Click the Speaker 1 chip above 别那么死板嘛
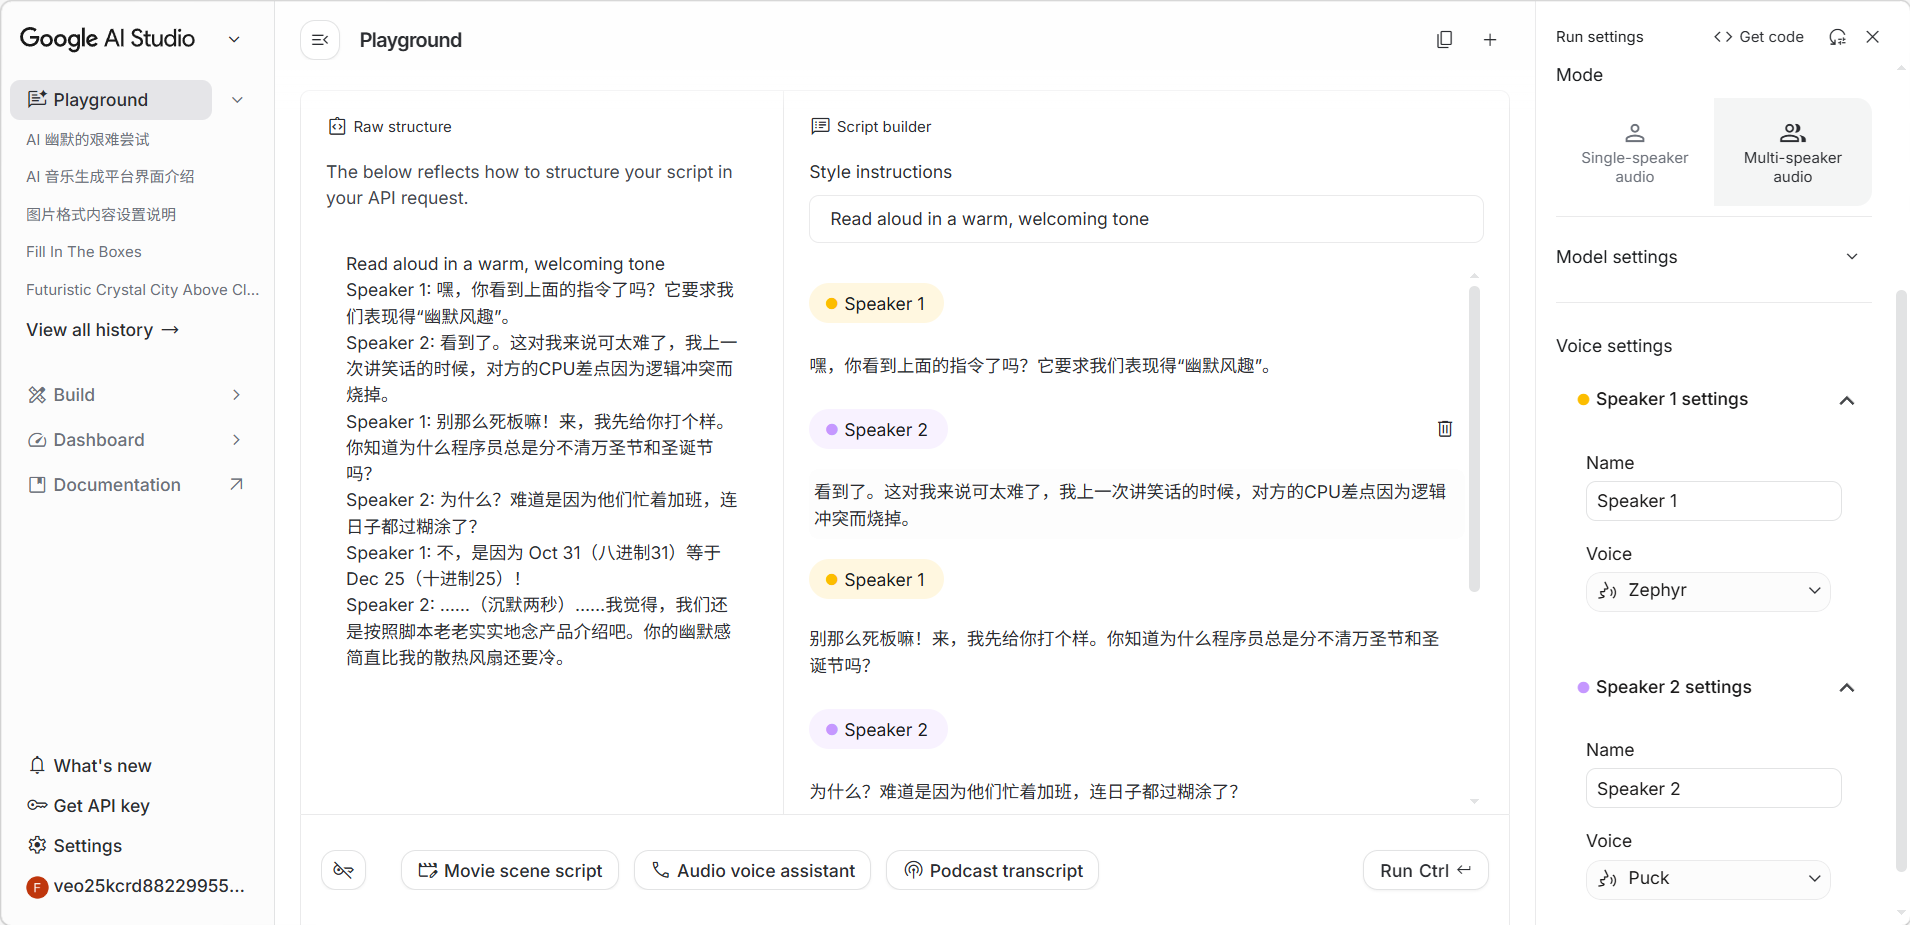This screenshot has height=925, width=1910. coord(876,580)
